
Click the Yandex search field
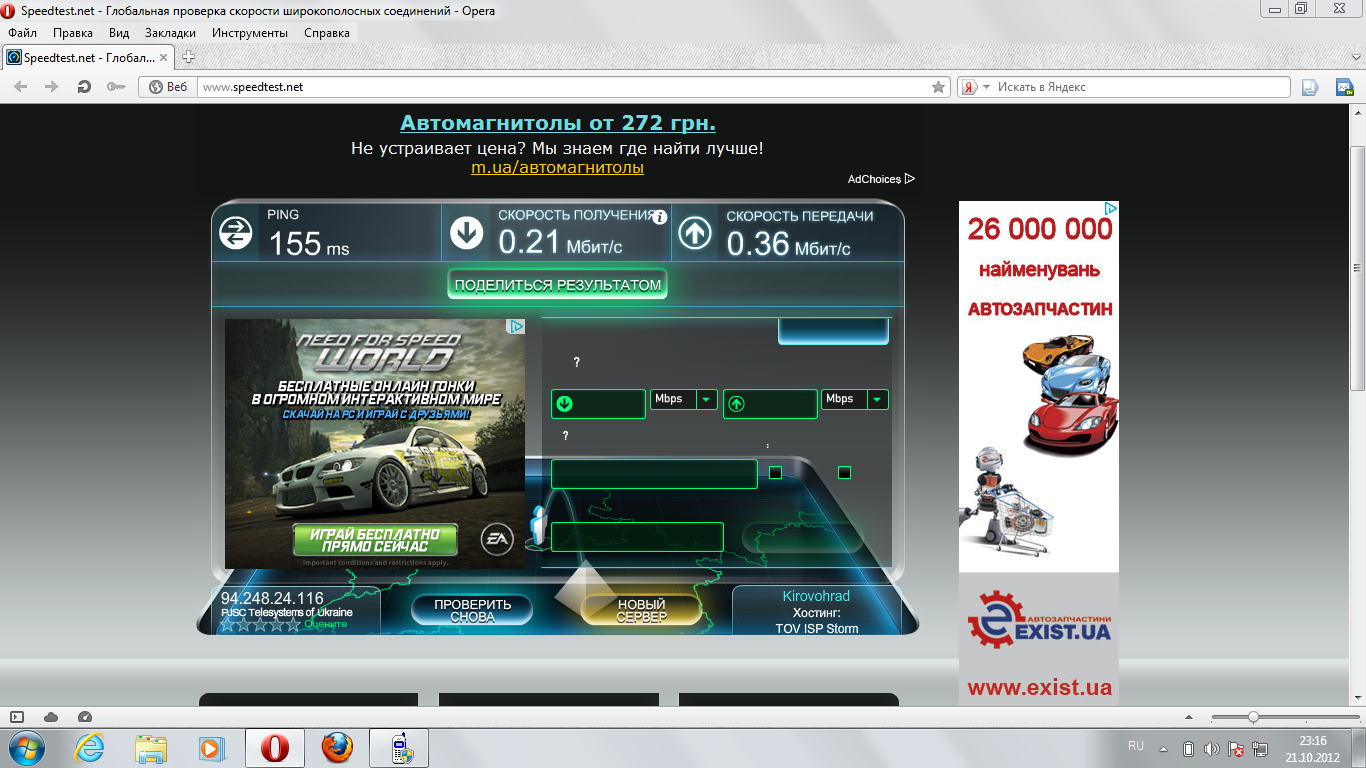pyautogui.click(x=1141, y=87)
